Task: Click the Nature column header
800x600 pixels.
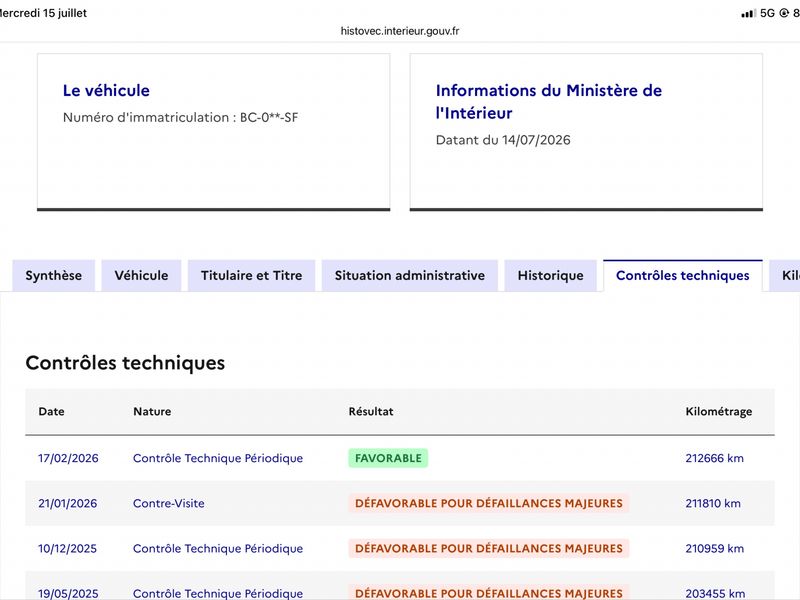Action: [152, 411]
